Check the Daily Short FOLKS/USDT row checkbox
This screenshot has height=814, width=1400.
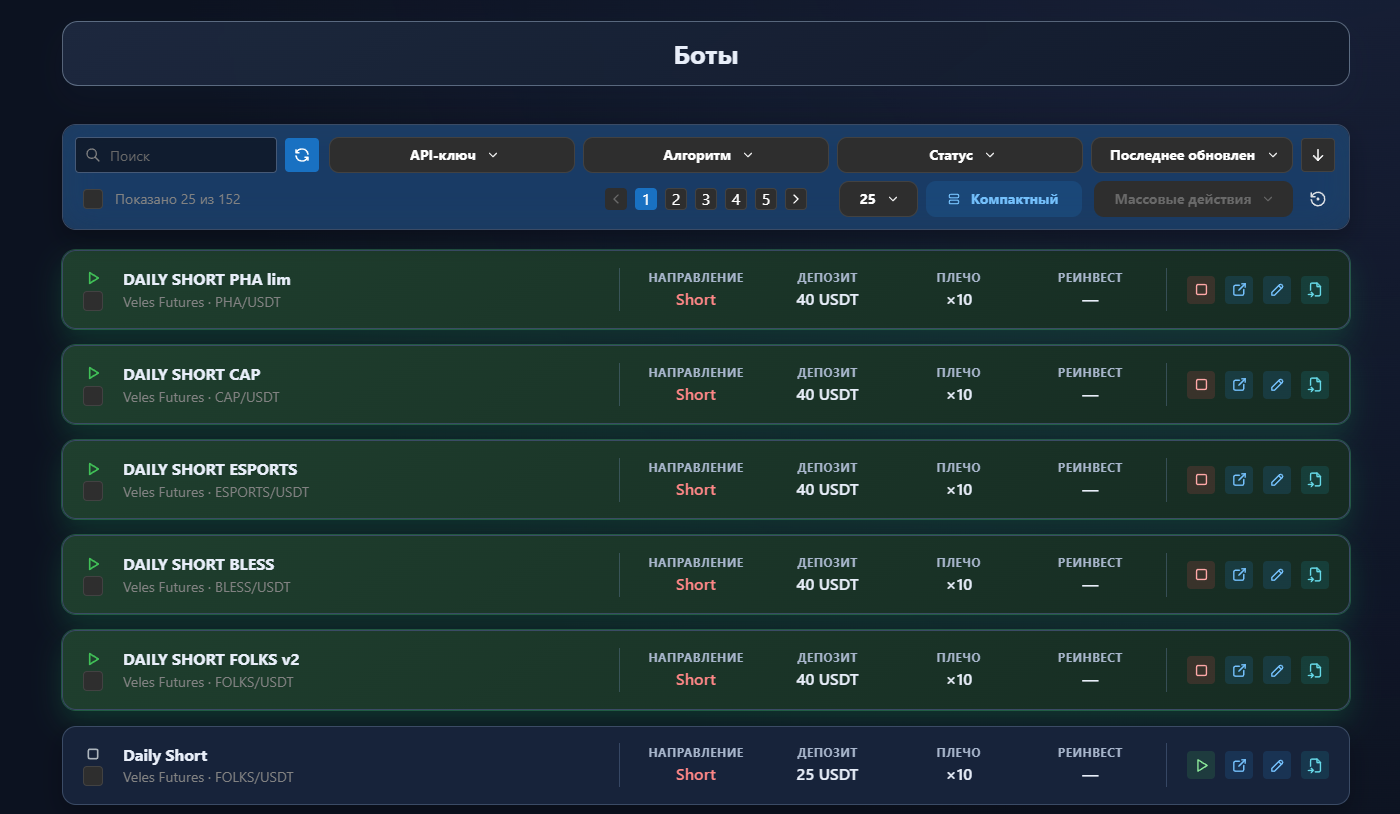(93, 776)
